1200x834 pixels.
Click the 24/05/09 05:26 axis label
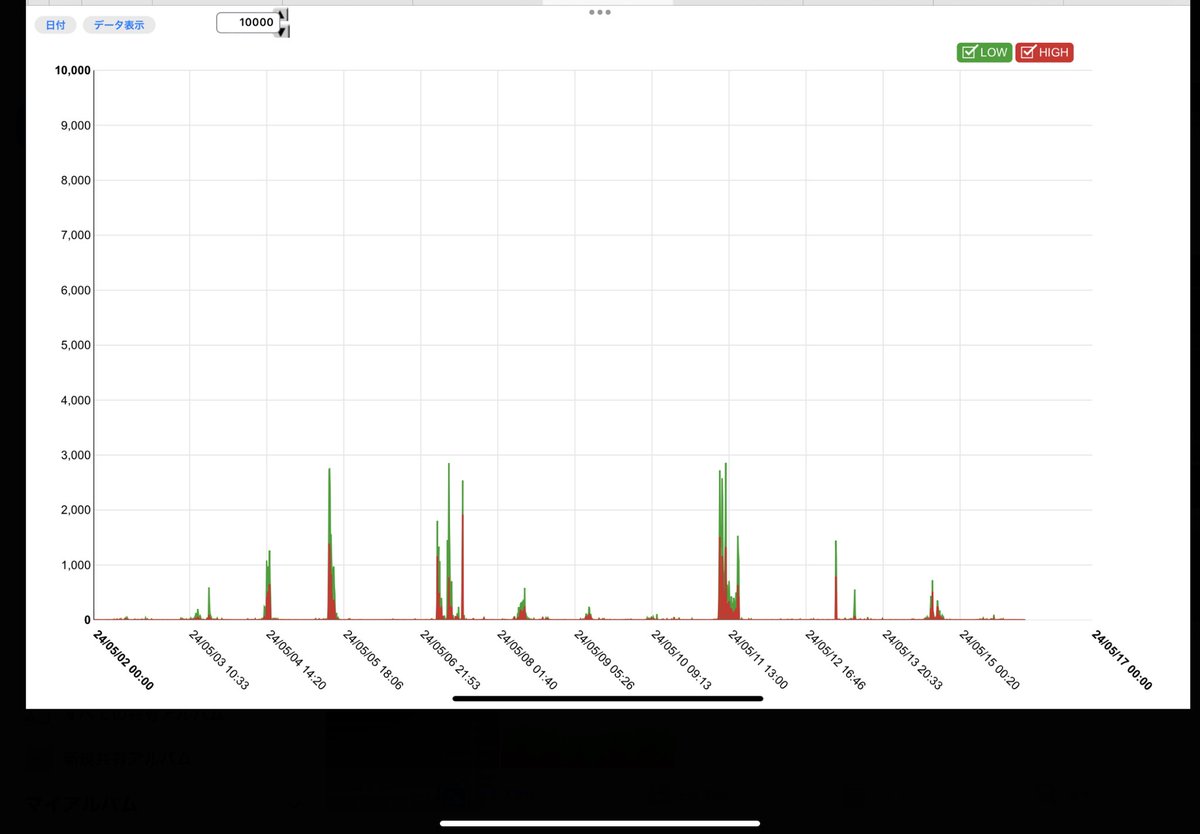point(604,660)
